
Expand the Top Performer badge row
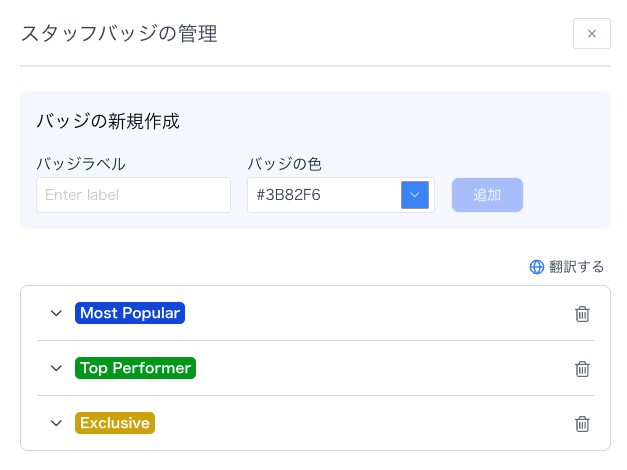point(56,368)
